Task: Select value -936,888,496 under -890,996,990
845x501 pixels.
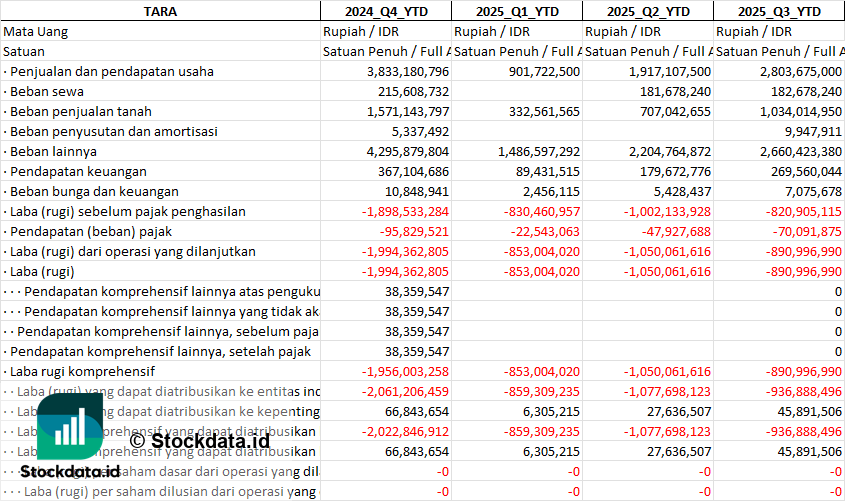Action: (x=804, y=391)
